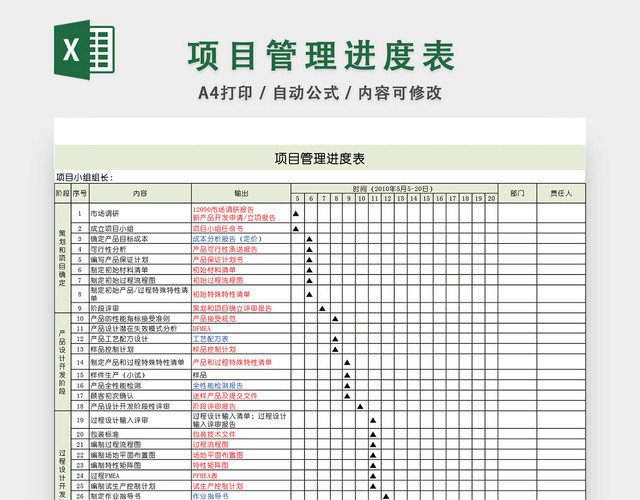Click the date column header 16

click(x=440, y=198)
